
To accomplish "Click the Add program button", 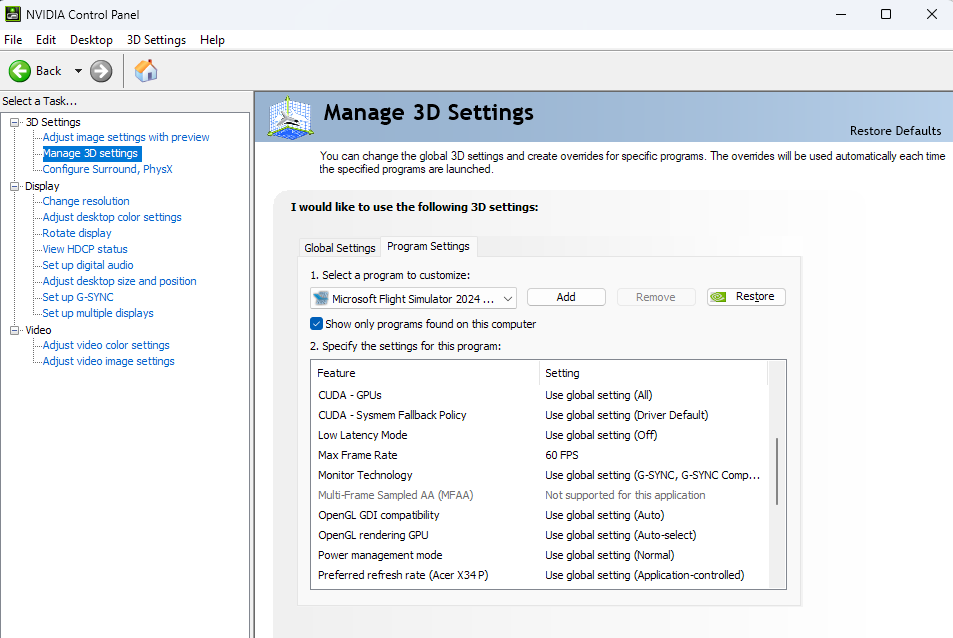I will [566, 297].
